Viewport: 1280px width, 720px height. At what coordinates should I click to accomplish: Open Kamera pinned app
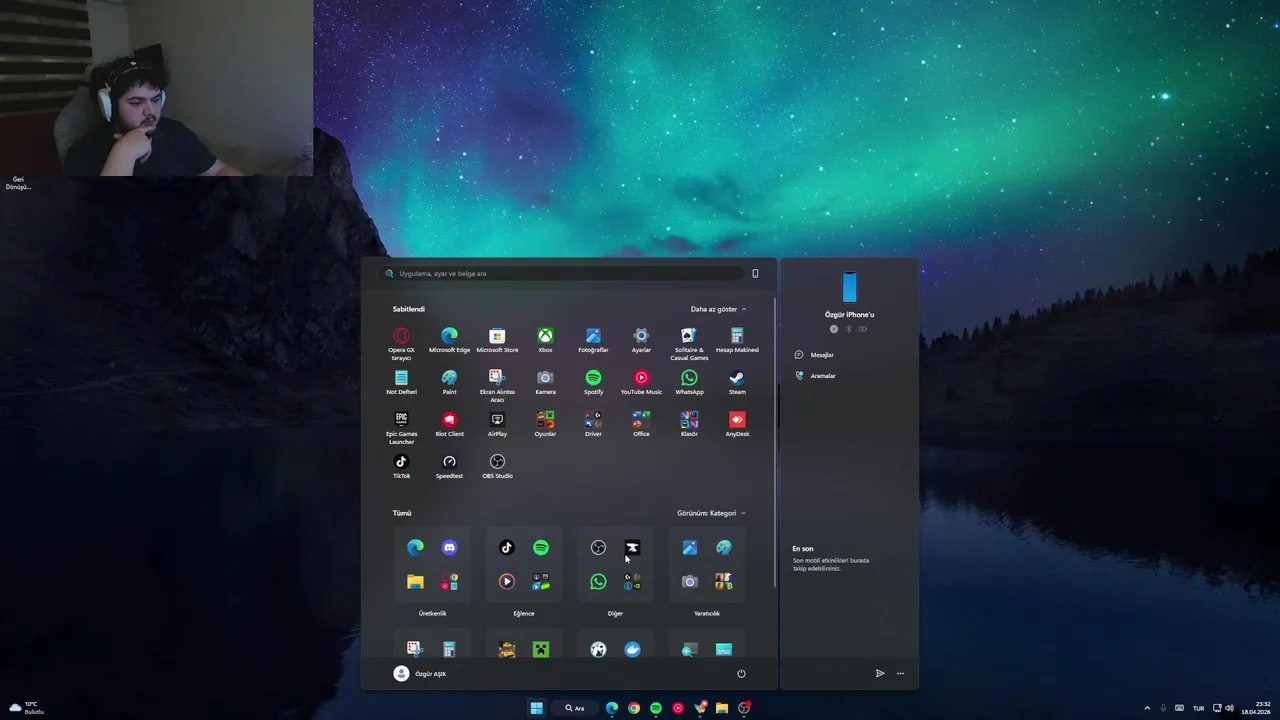click(545, 382)
